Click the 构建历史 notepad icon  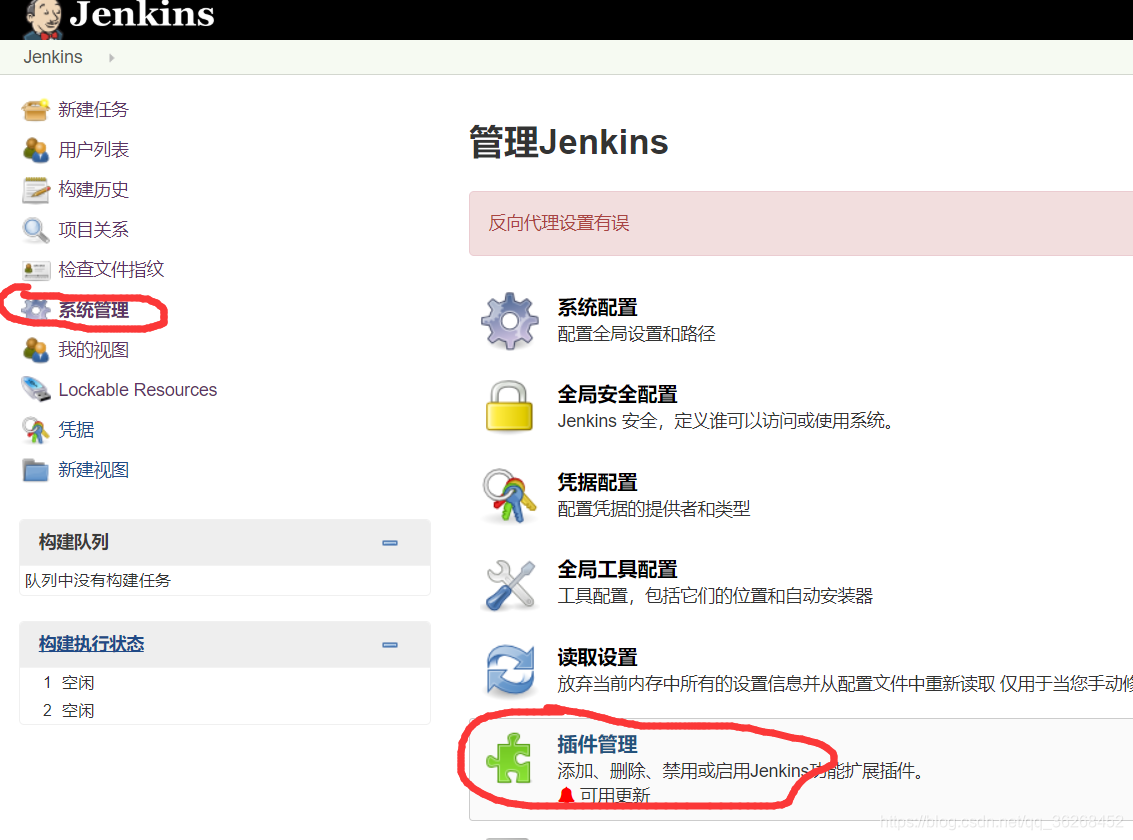[x=35, y=189]
